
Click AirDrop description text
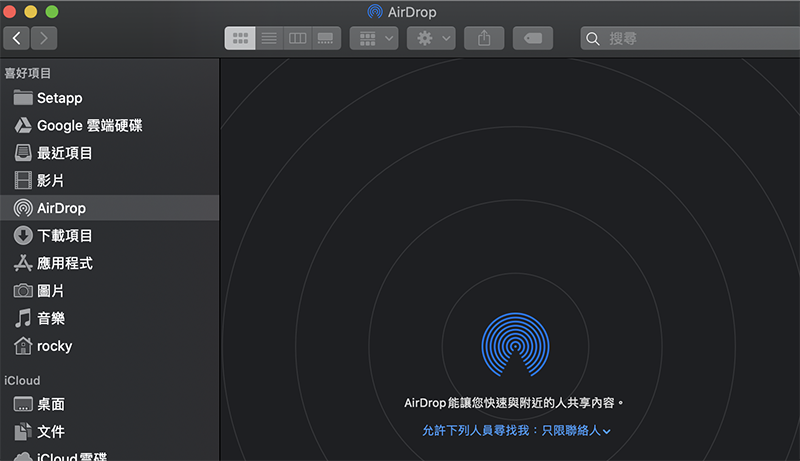coord(514,403)
